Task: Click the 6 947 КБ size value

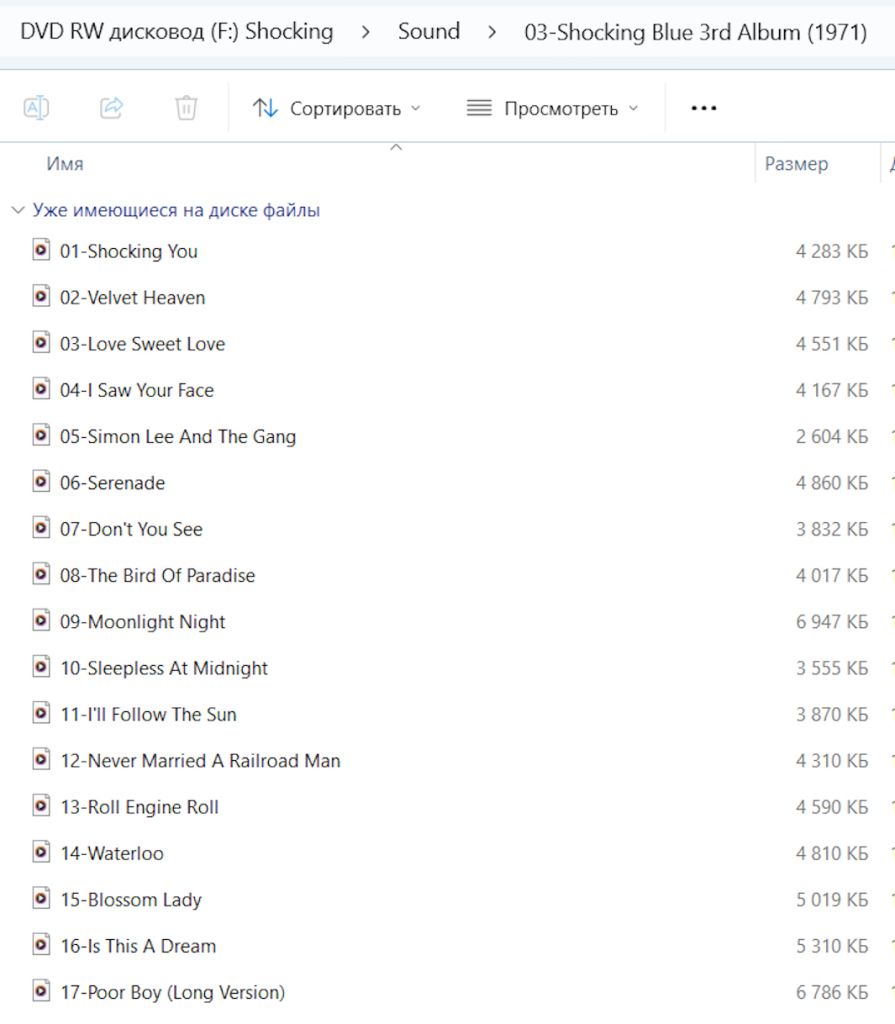Action: (832, 622)
